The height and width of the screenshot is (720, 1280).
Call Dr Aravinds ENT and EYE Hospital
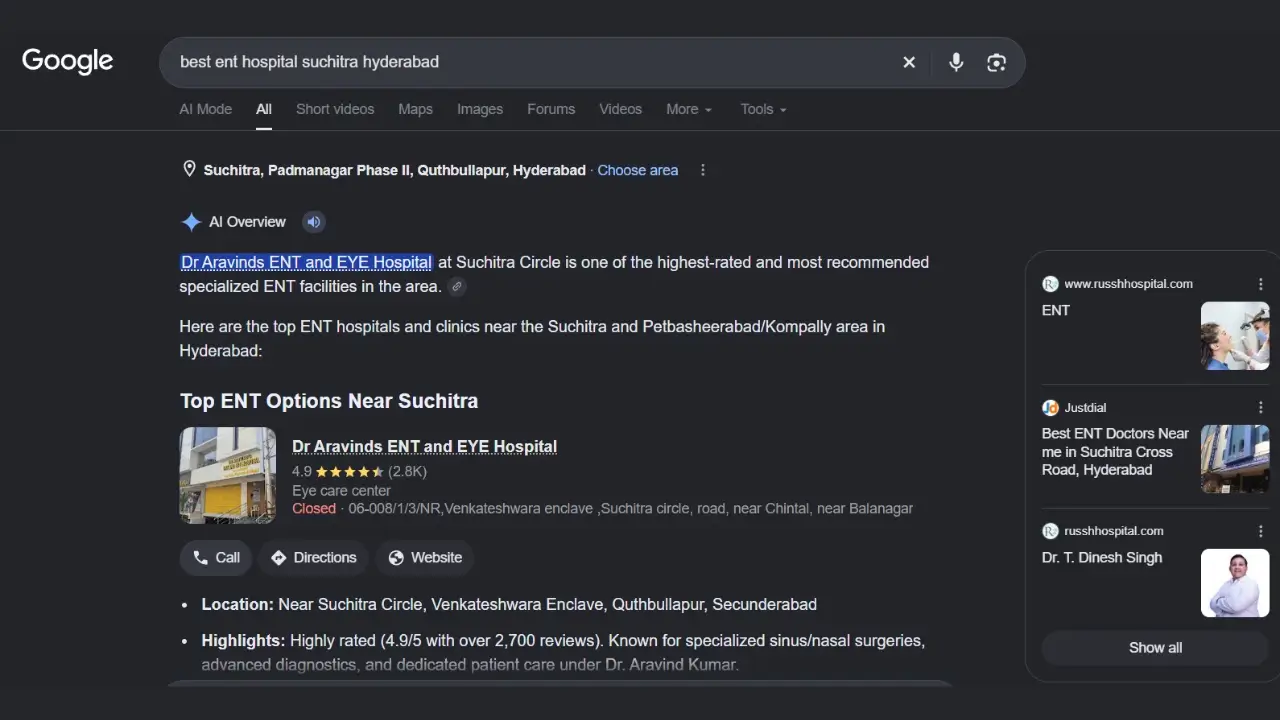pyautogui.click(x=216, y=558)
